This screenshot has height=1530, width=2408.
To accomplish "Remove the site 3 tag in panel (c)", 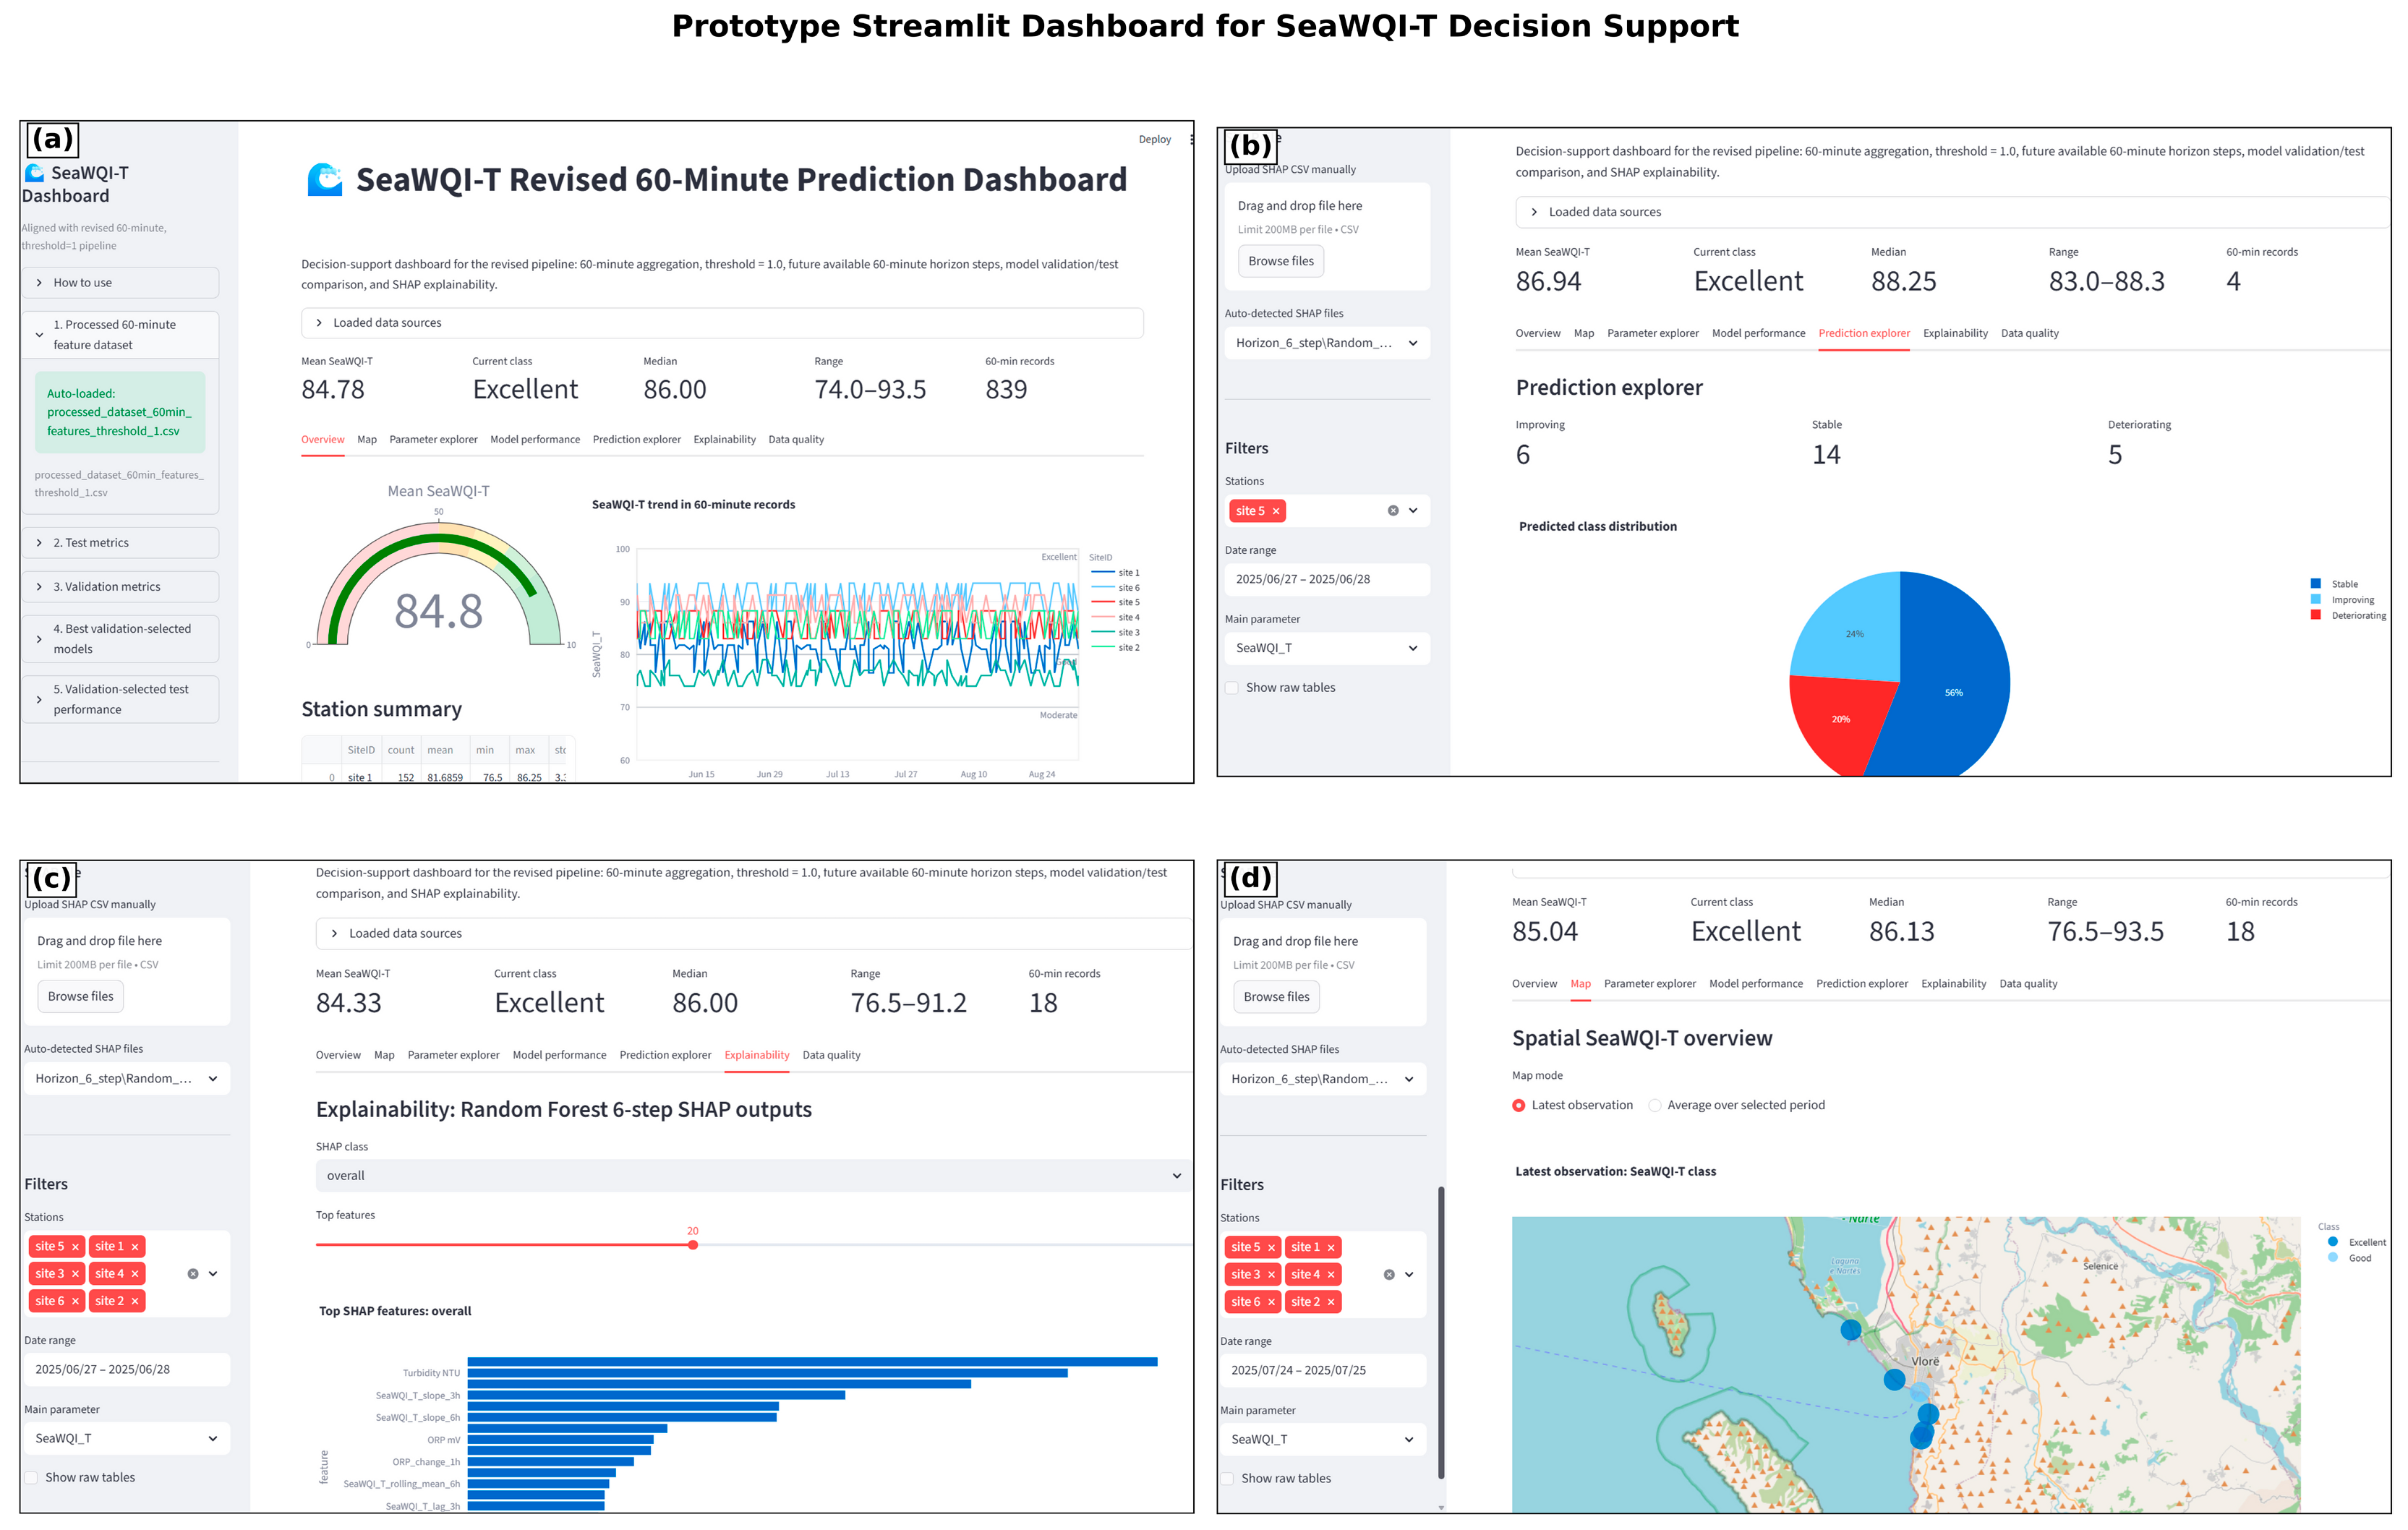I will coord(75,1274).
